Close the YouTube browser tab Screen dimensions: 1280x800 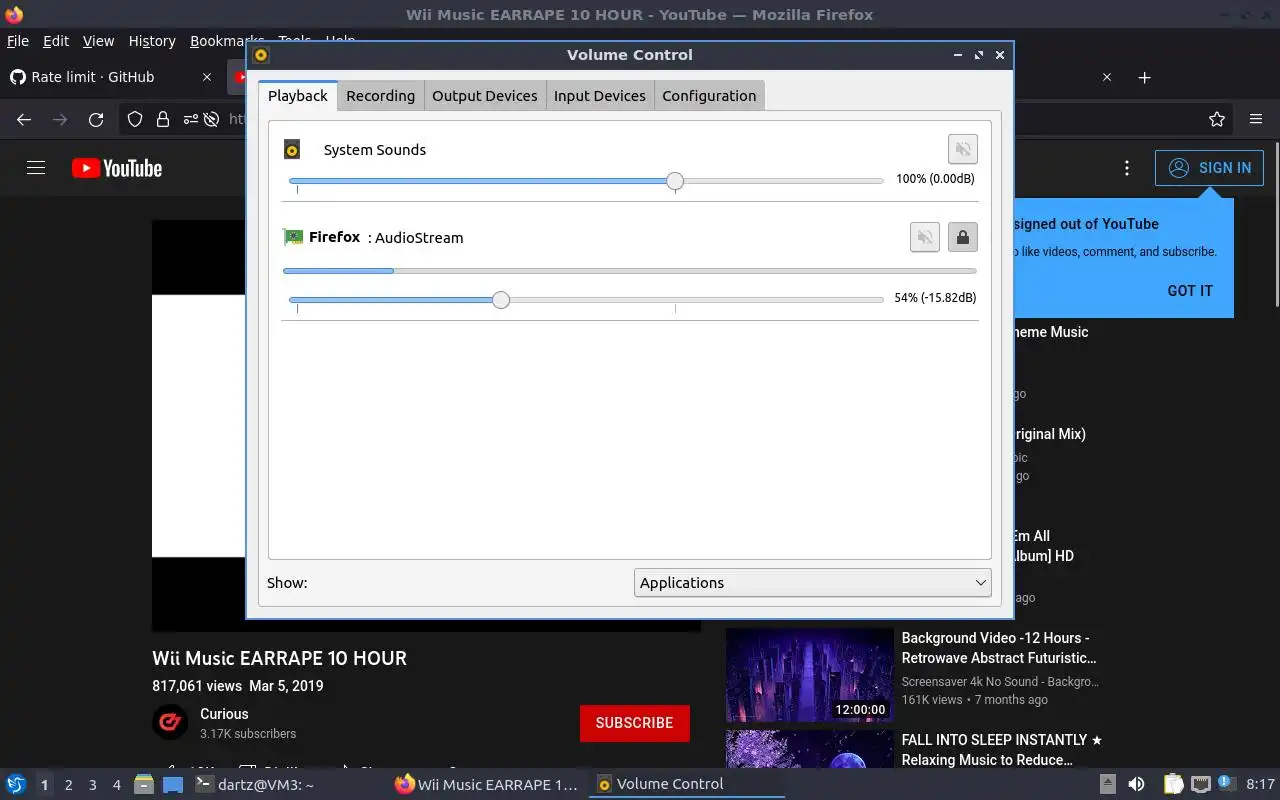[x=1107, y=77]
